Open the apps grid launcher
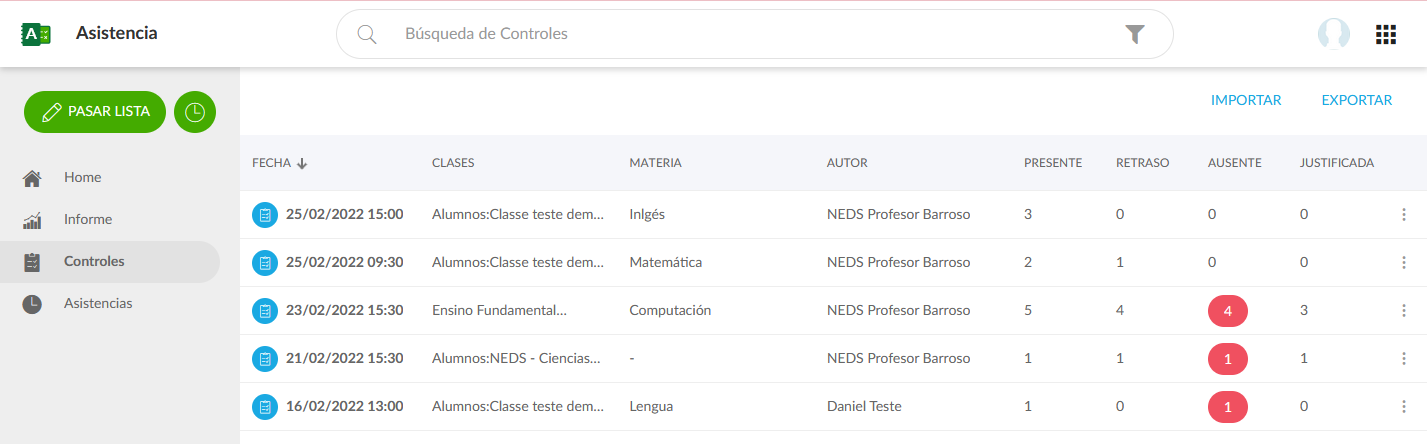Image resolution: width=1427 pixels, height=444 pixels. [1386, 34]
